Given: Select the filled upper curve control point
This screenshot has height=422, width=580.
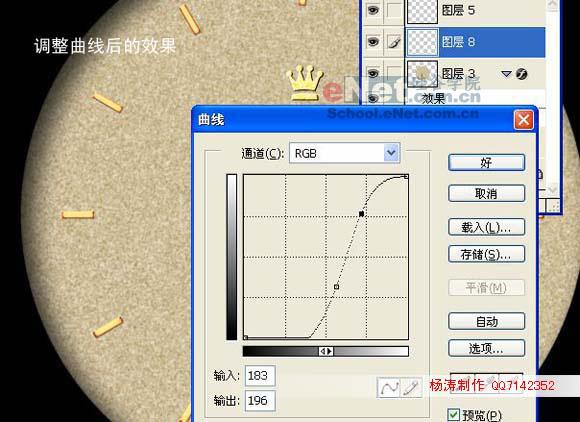Looking at the screenshot, I should (x=361, y=214).
